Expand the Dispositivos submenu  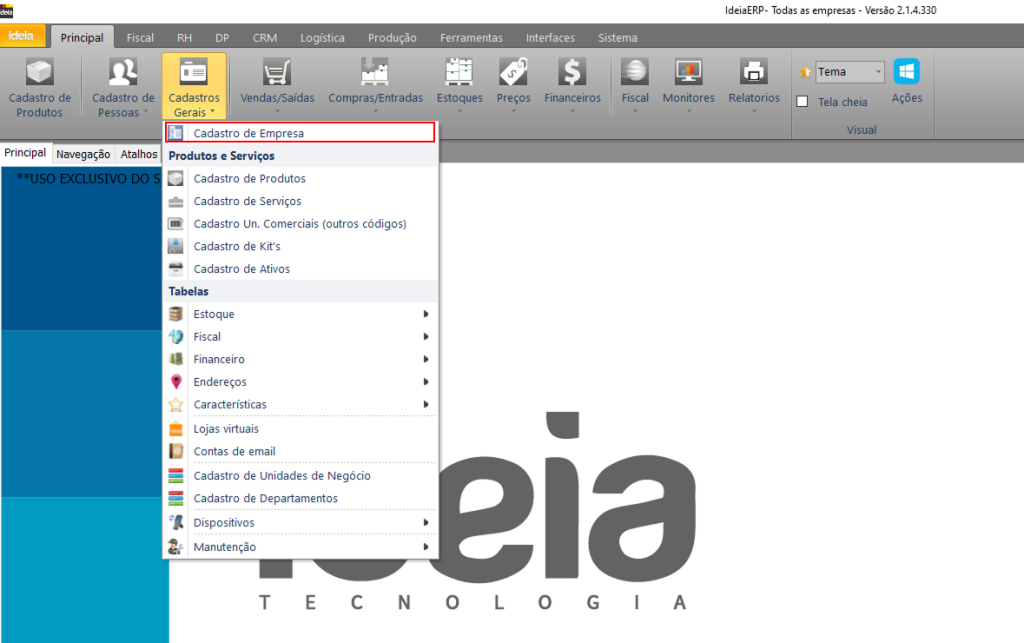300,523
